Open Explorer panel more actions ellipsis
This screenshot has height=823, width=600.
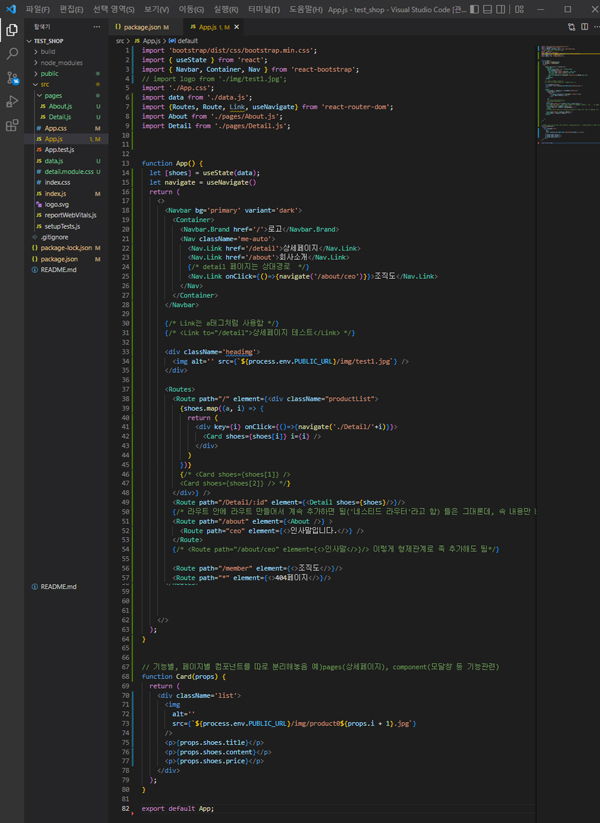(x=97, y=27)
